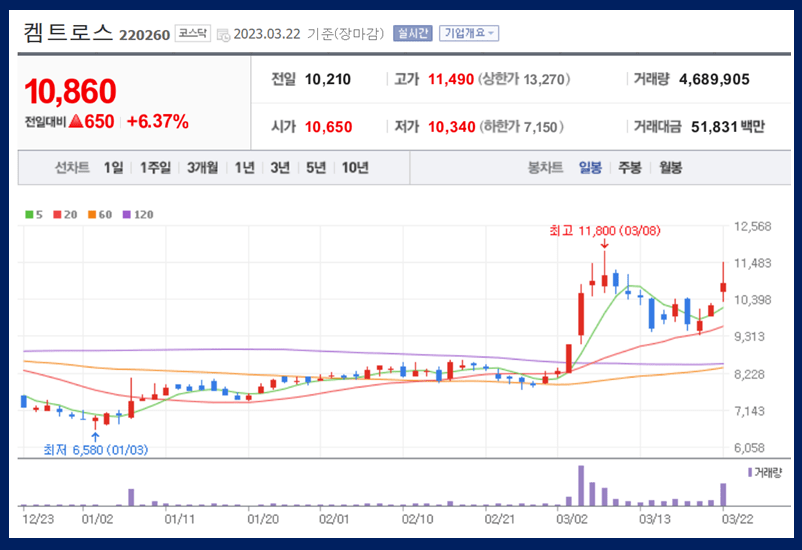Open the 기업개요 dropdown
802x550 pixels.
pos(469,33)
